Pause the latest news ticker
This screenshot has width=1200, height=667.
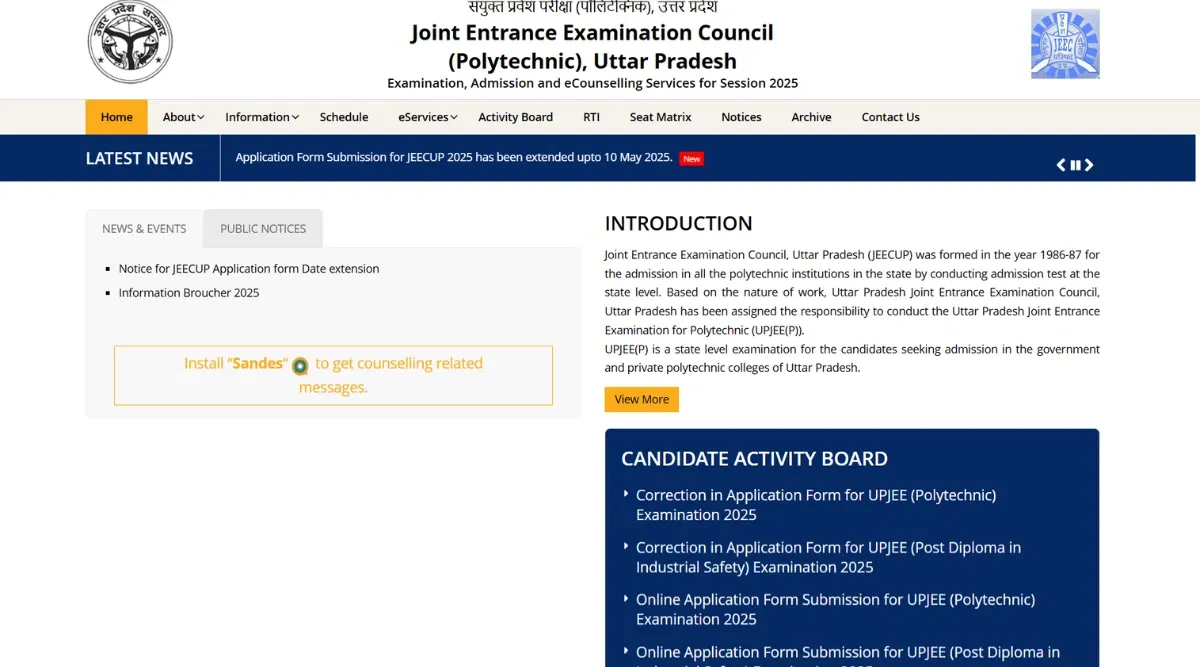[1076, 165]
